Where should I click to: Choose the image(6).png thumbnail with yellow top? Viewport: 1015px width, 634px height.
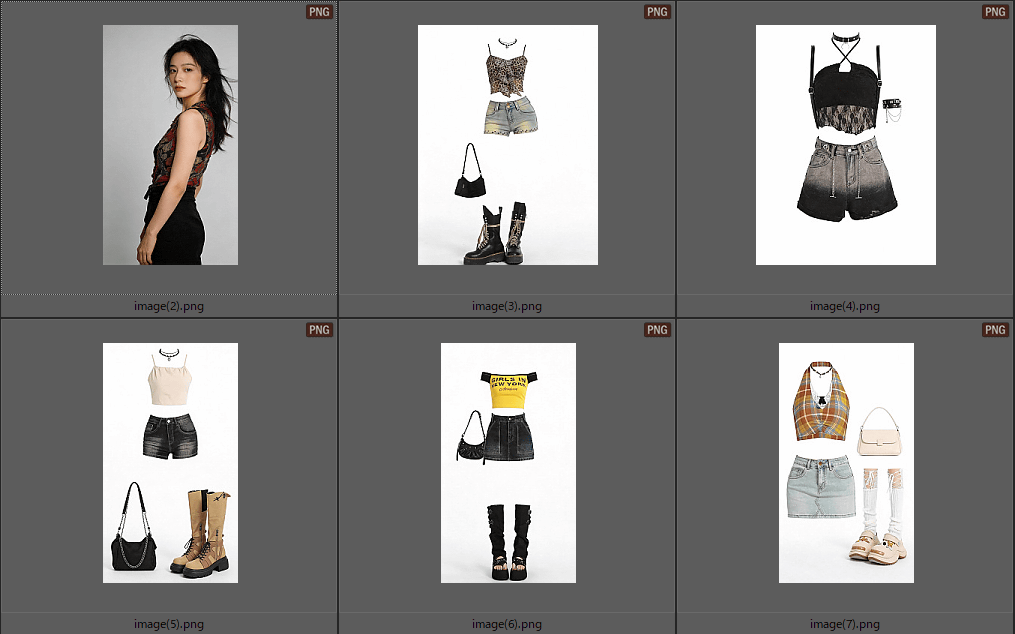pyautogui.click(x=508, y=462)
